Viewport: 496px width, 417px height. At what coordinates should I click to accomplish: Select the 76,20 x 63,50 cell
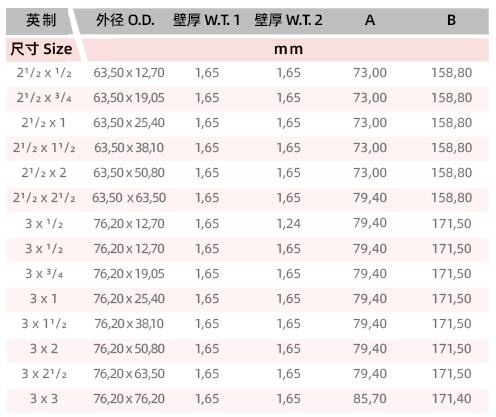(129, 374)
